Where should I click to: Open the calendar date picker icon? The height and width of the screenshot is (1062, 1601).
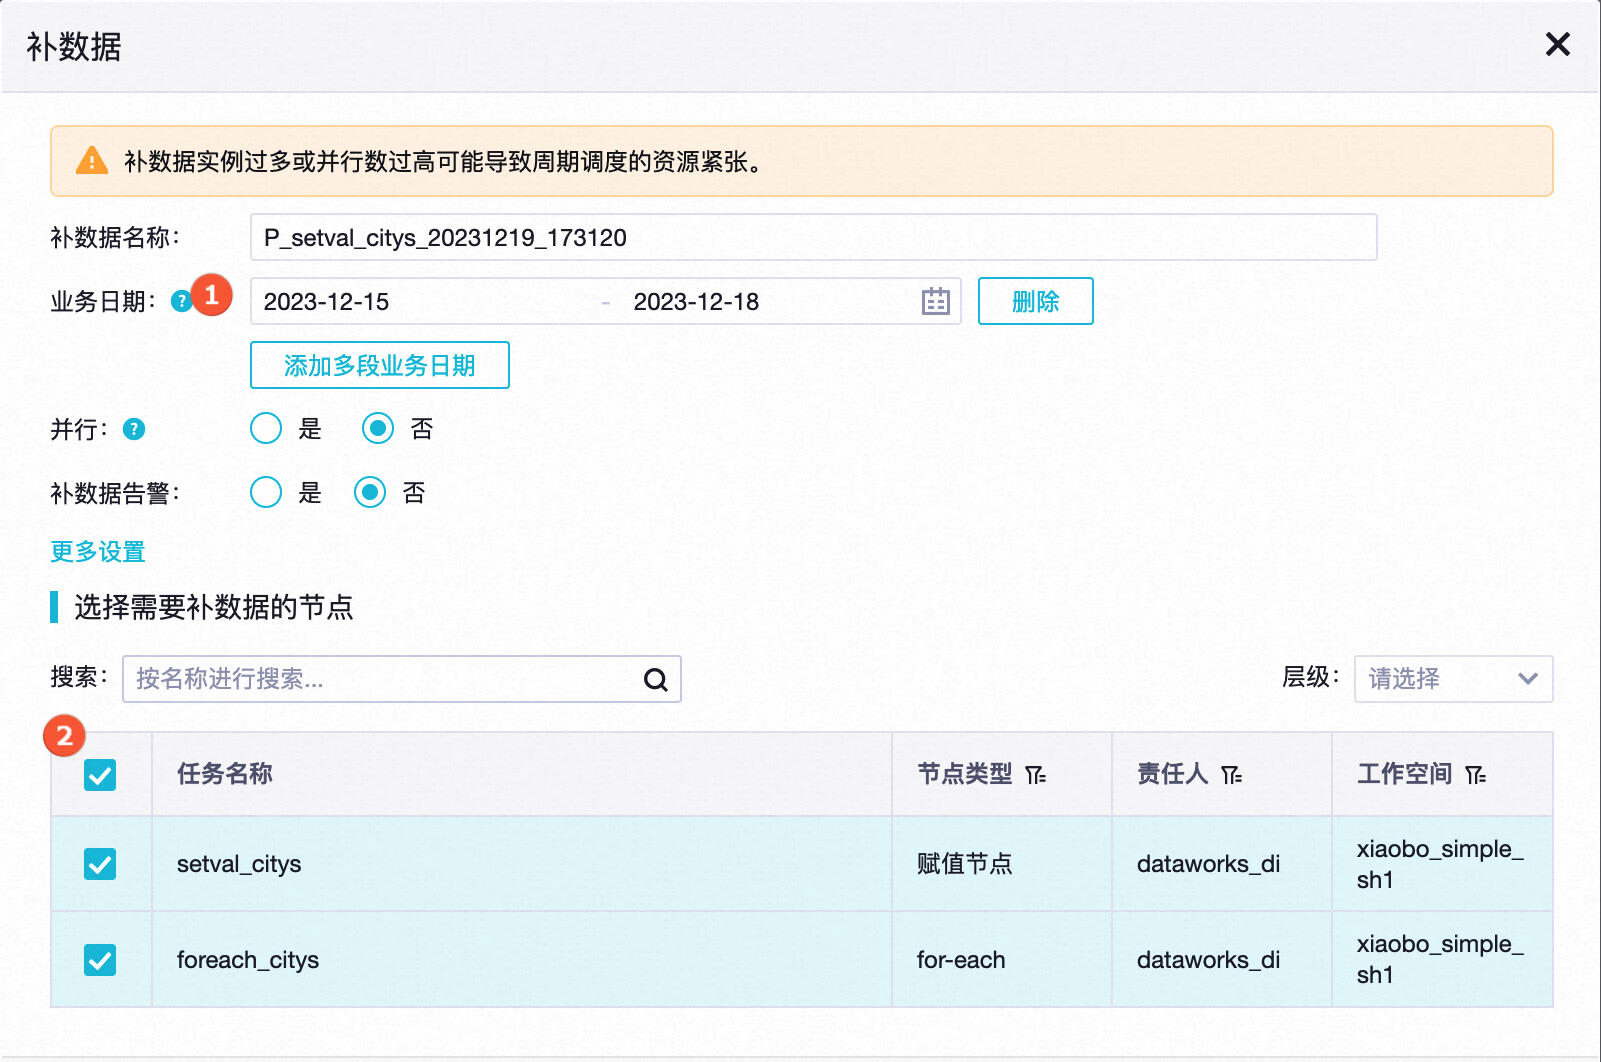[x=935, y=301]
